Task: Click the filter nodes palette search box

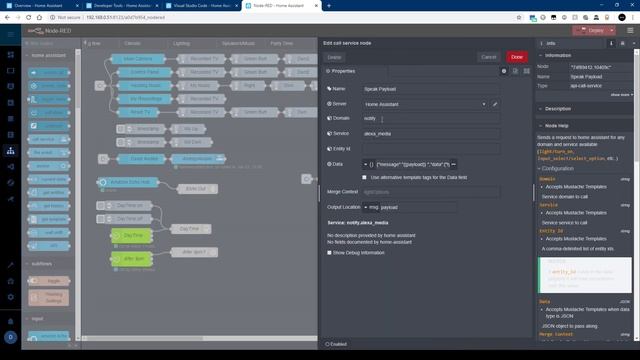Action: click(51, 43)
